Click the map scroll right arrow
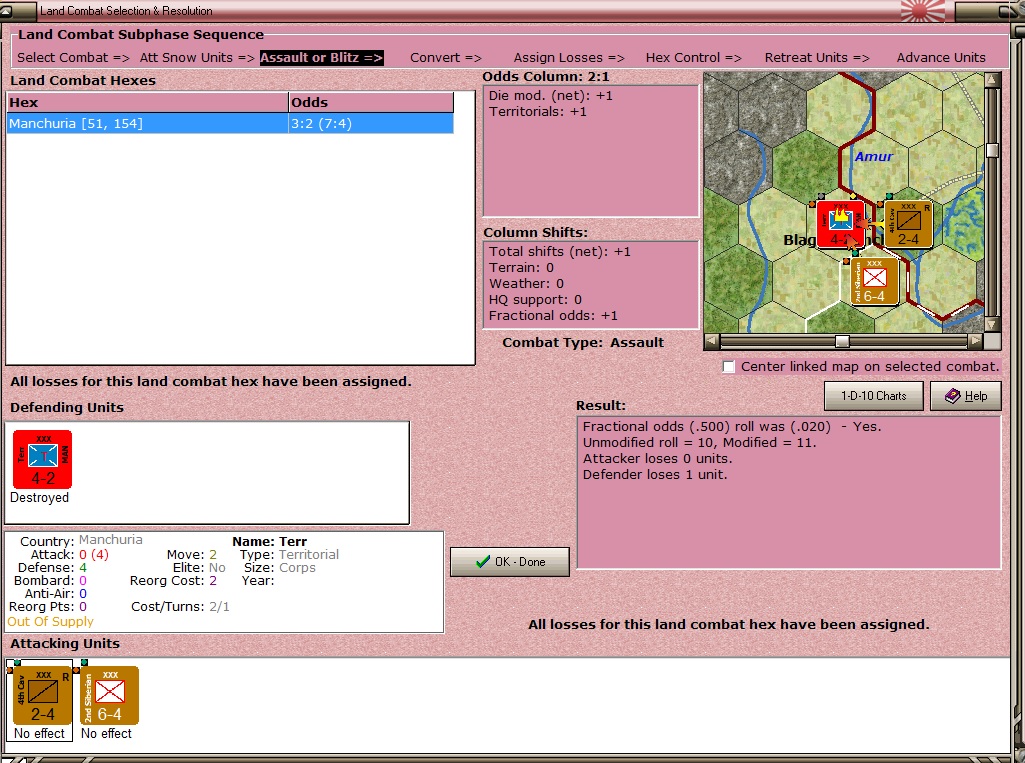 click(x=975, y=341)
